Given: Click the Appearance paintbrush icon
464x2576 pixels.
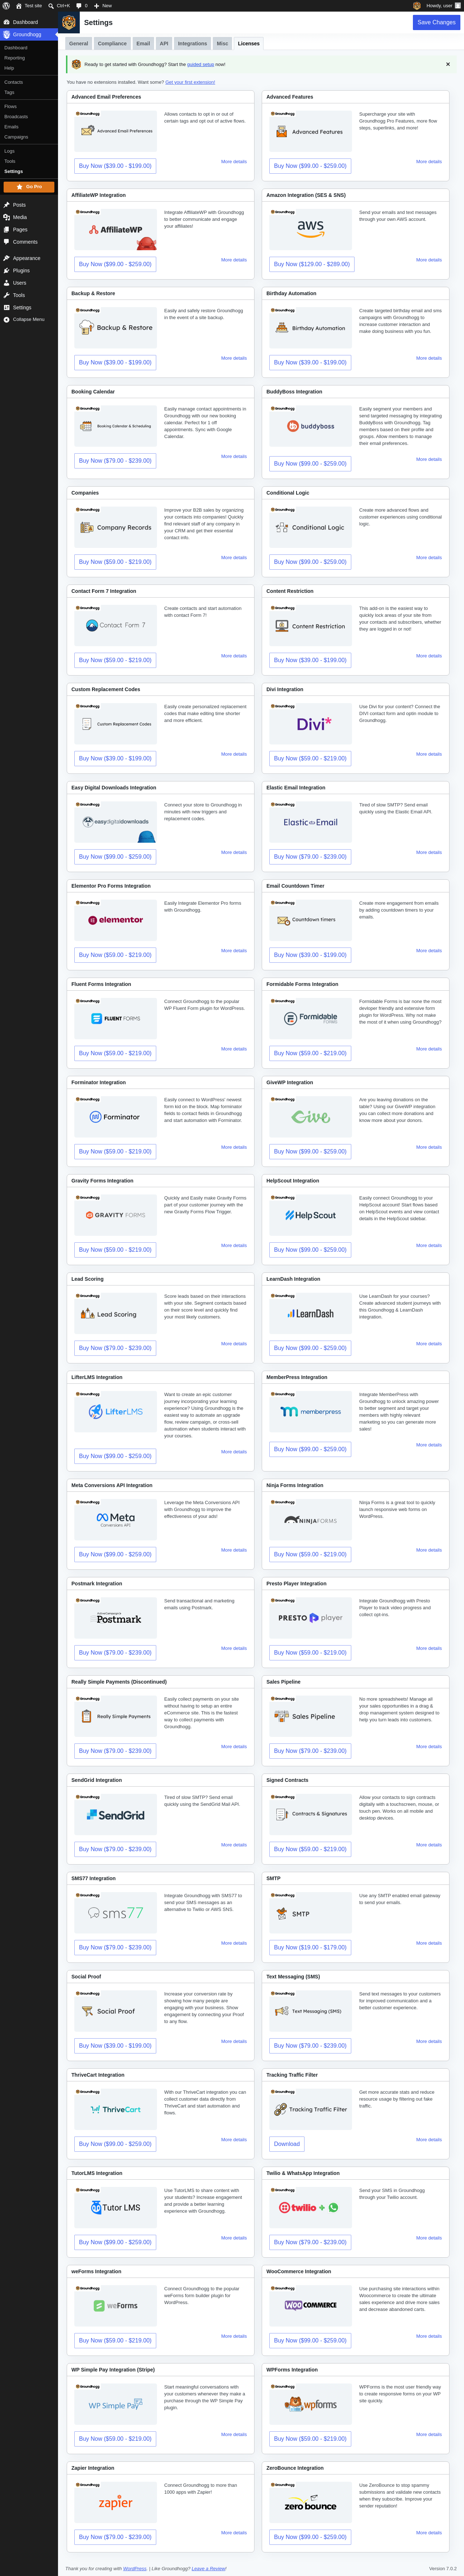Looking at the screenshot, I should tap(7, 258).
